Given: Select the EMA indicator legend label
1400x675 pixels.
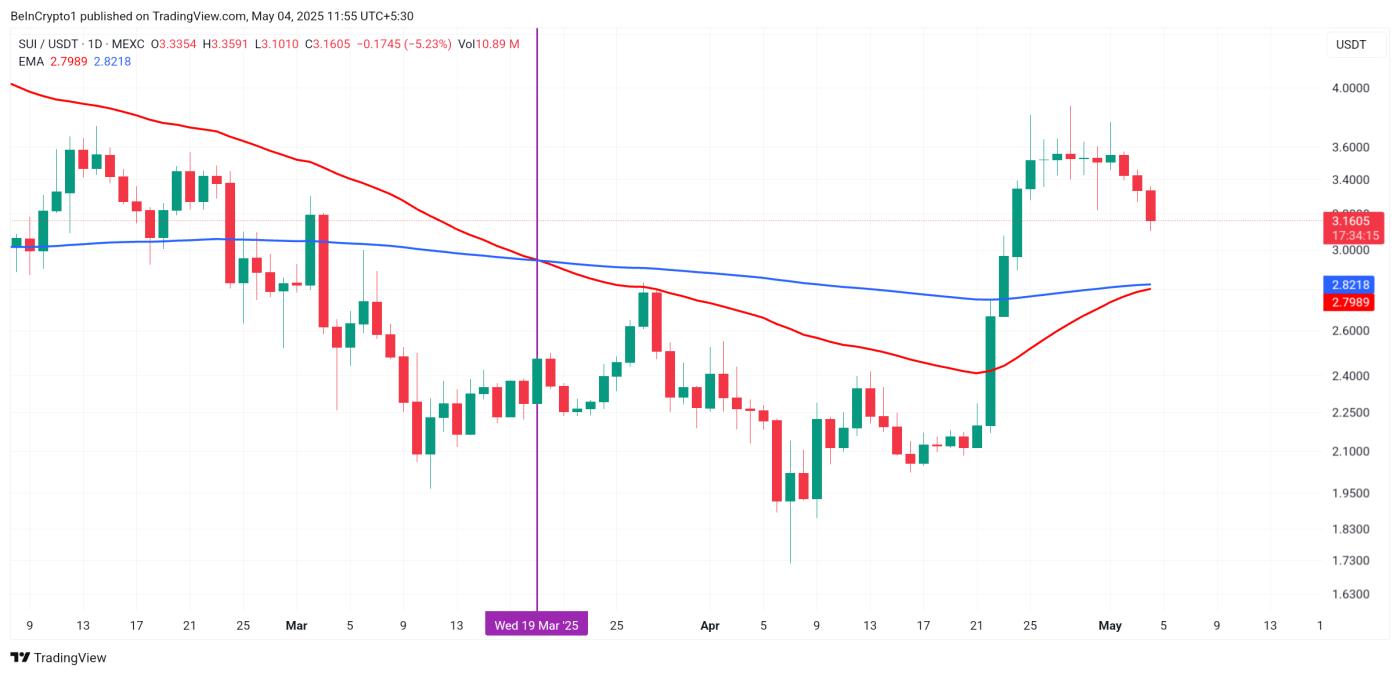Looking at the screenshot, I should coord(30,61).
